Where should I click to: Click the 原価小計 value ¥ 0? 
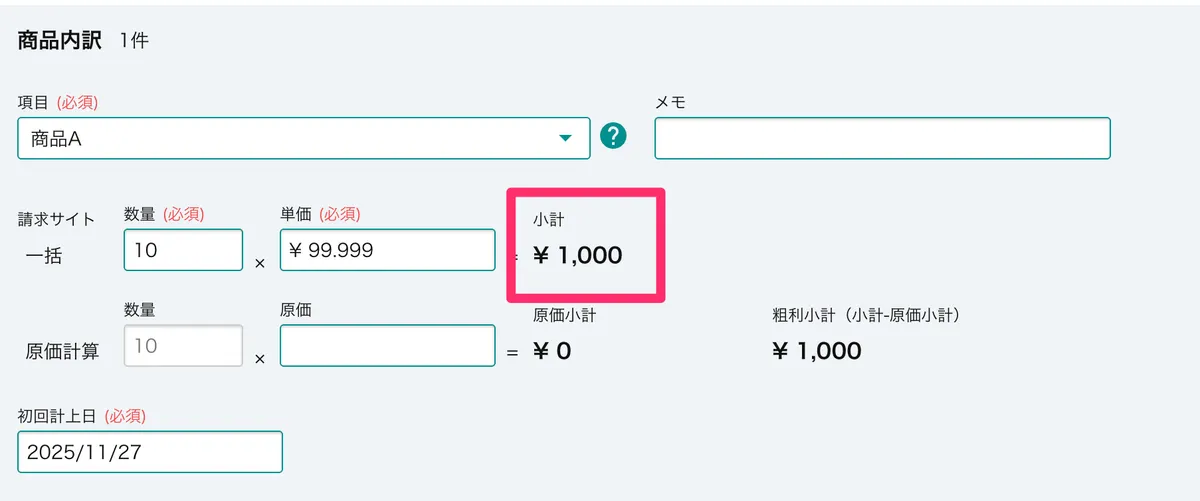552,351
